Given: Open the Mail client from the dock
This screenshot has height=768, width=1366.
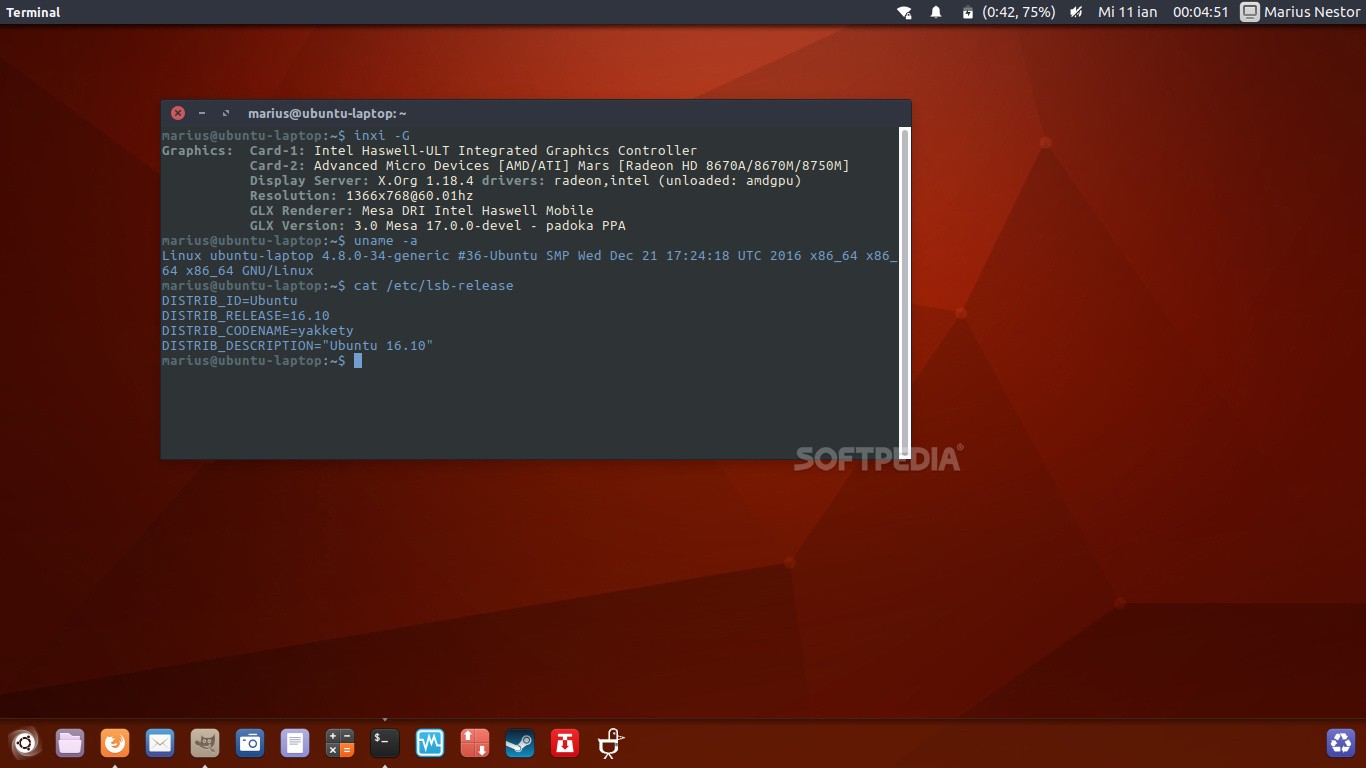Looking at the screenshot, I should click(159, 743).
